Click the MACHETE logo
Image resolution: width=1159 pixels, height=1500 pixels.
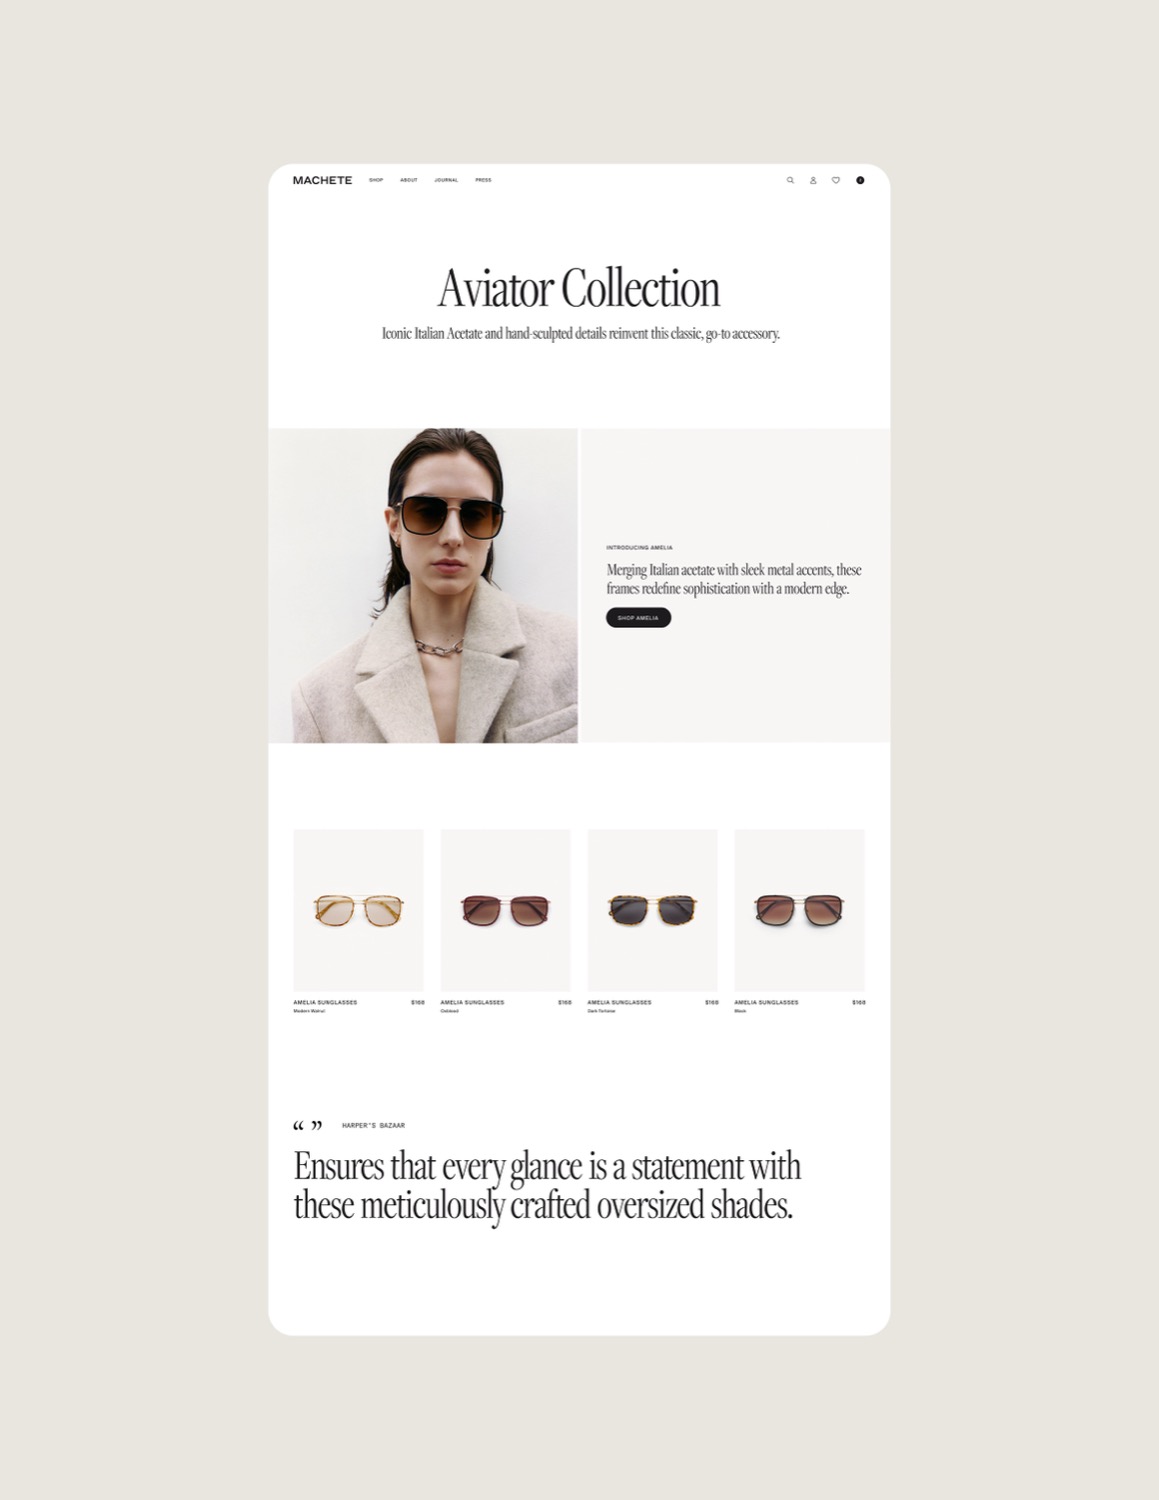[322, 180]
